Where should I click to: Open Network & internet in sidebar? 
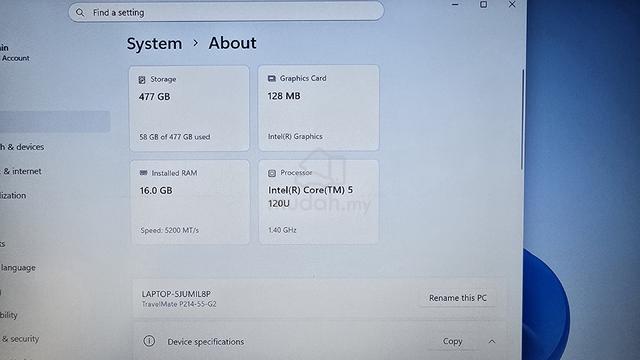click(21, 171)
